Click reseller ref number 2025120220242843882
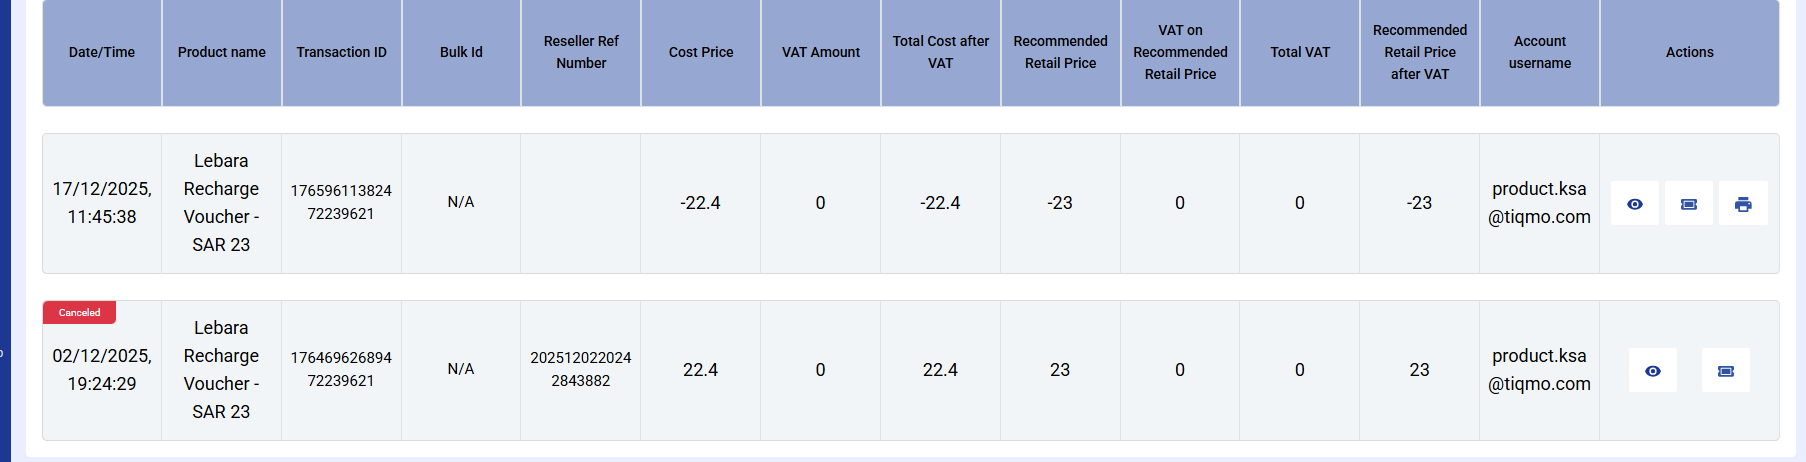 [x=581, y=369]
